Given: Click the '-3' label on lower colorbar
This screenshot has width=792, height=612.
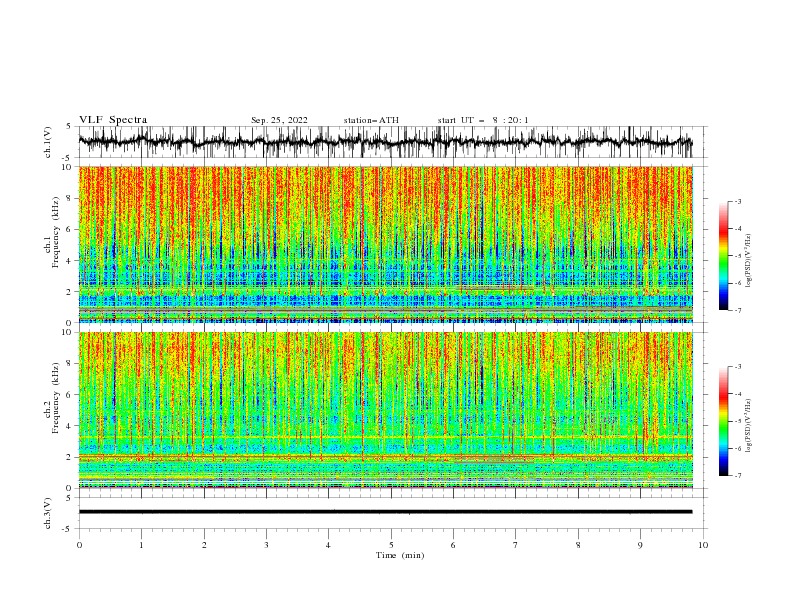Looking at the screenshot, I should tap(737, 367).
